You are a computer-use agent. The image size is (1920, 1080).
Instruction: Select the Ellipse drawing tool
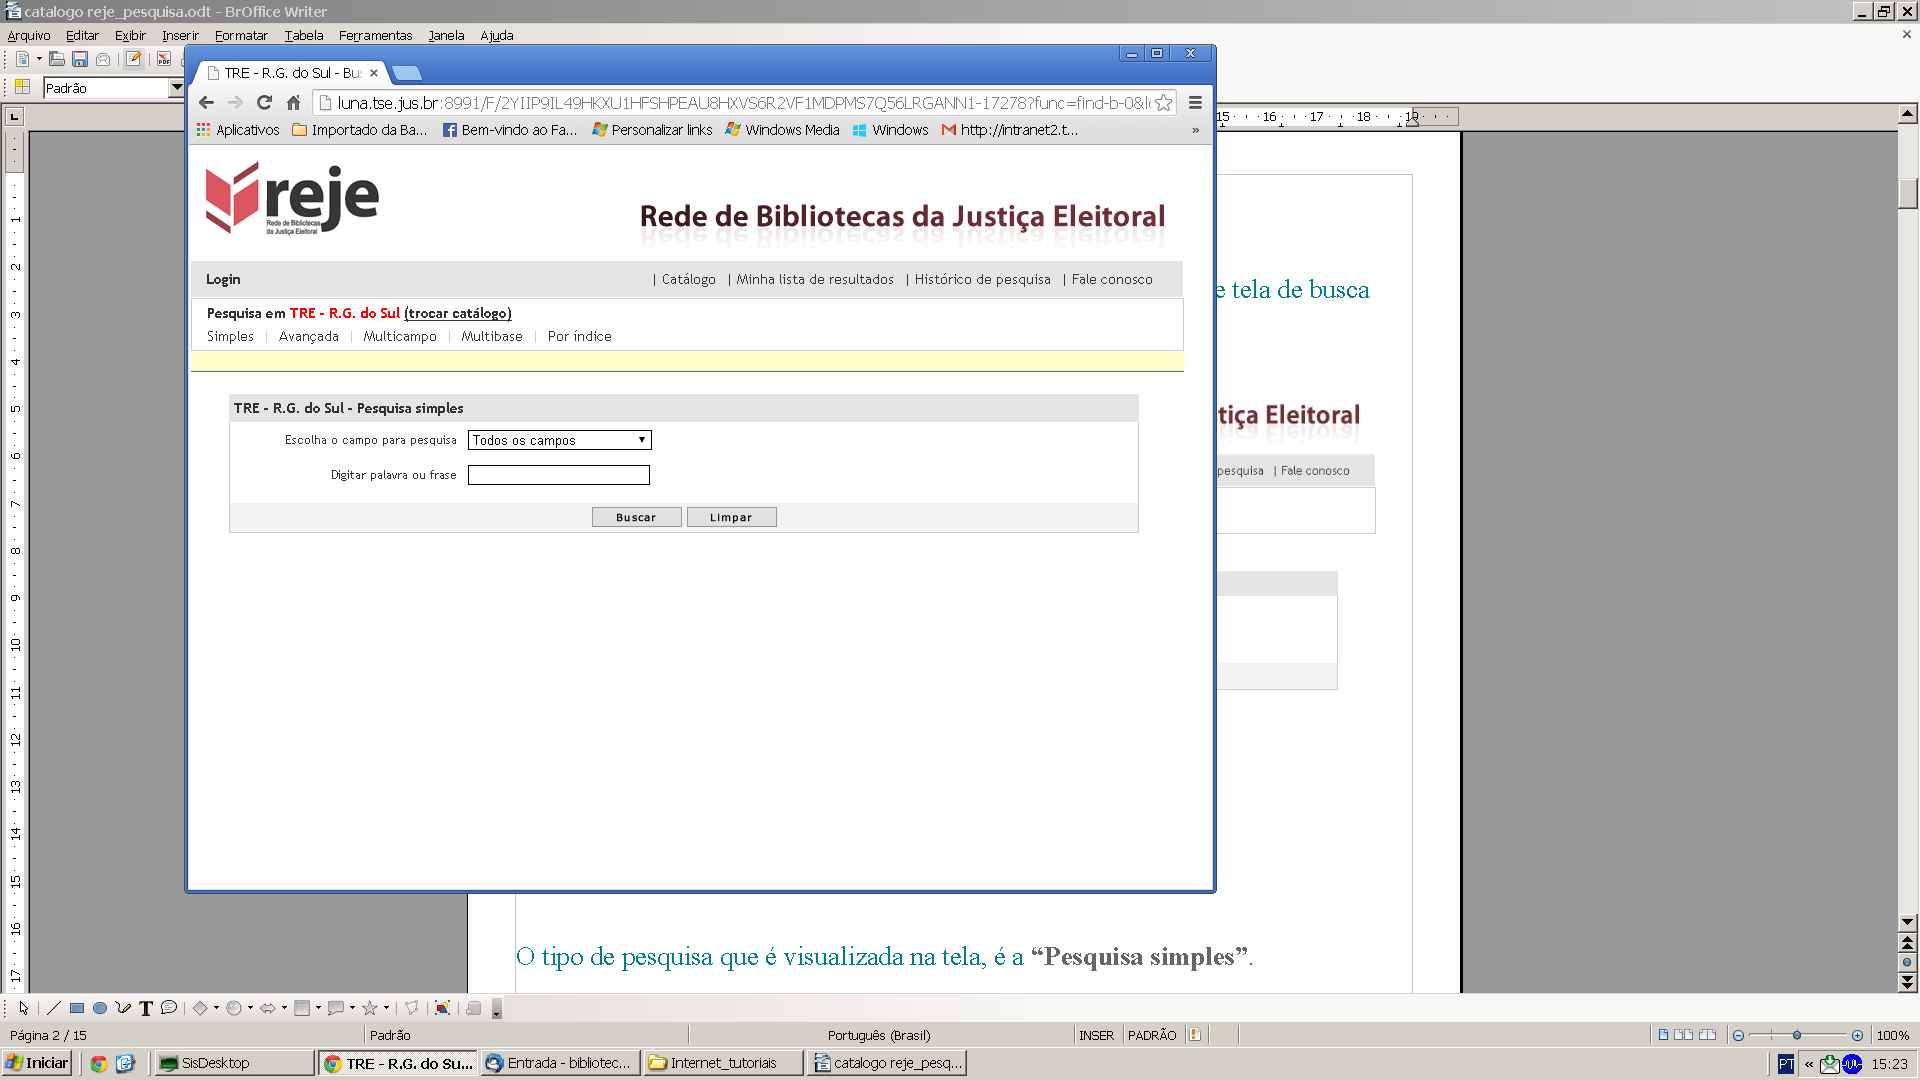[x=100, y=1008]
